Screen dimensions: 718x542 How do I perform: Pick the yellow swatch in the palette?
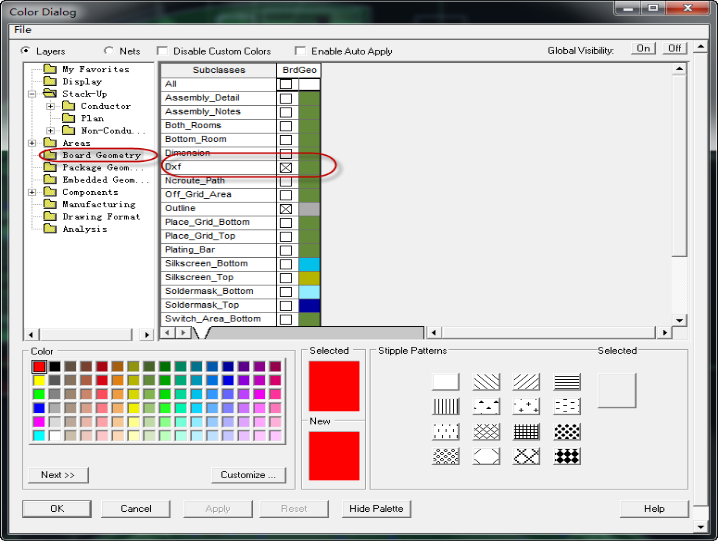coord(39,380)
